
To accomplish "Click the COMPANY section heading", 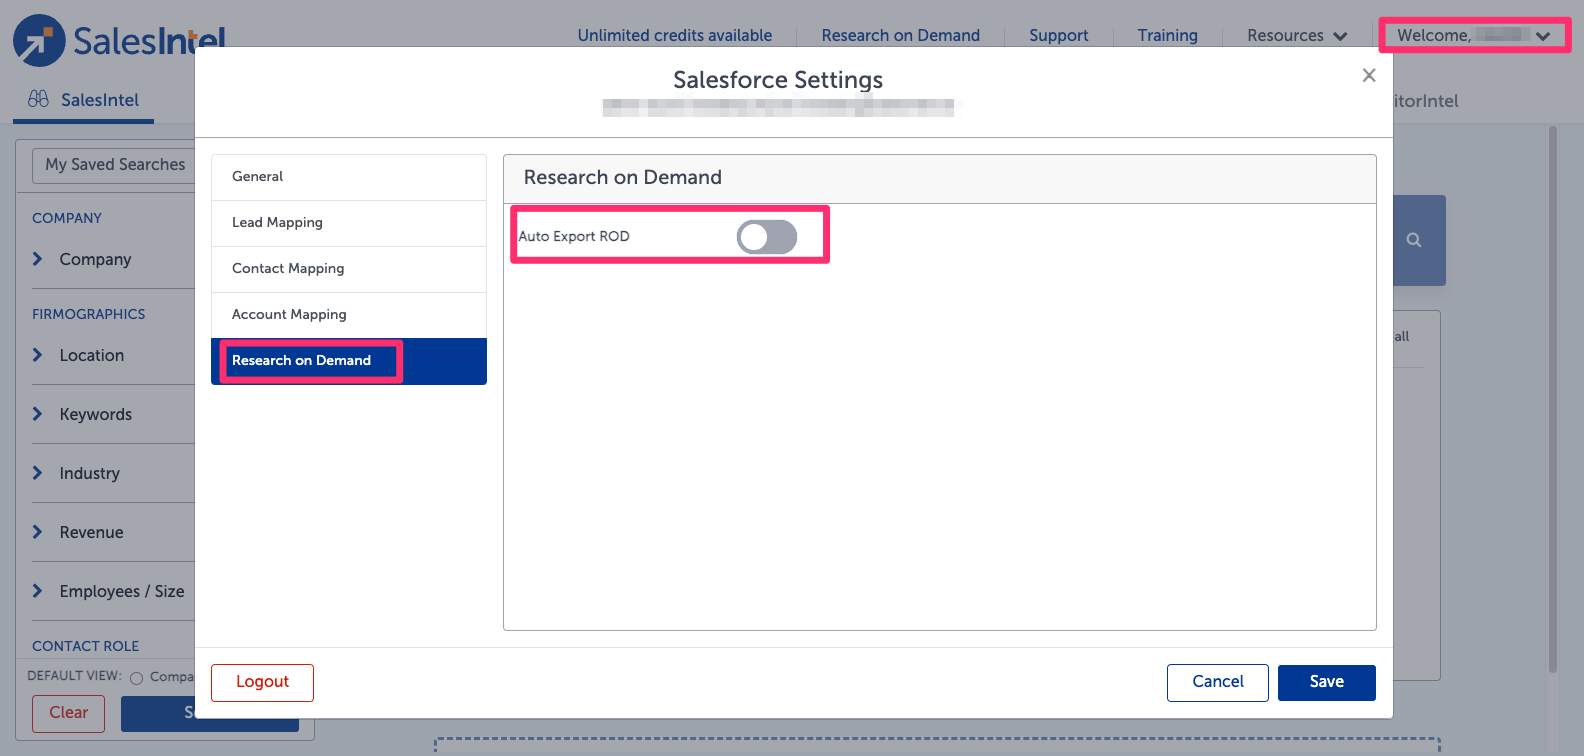I will point(67,219).
